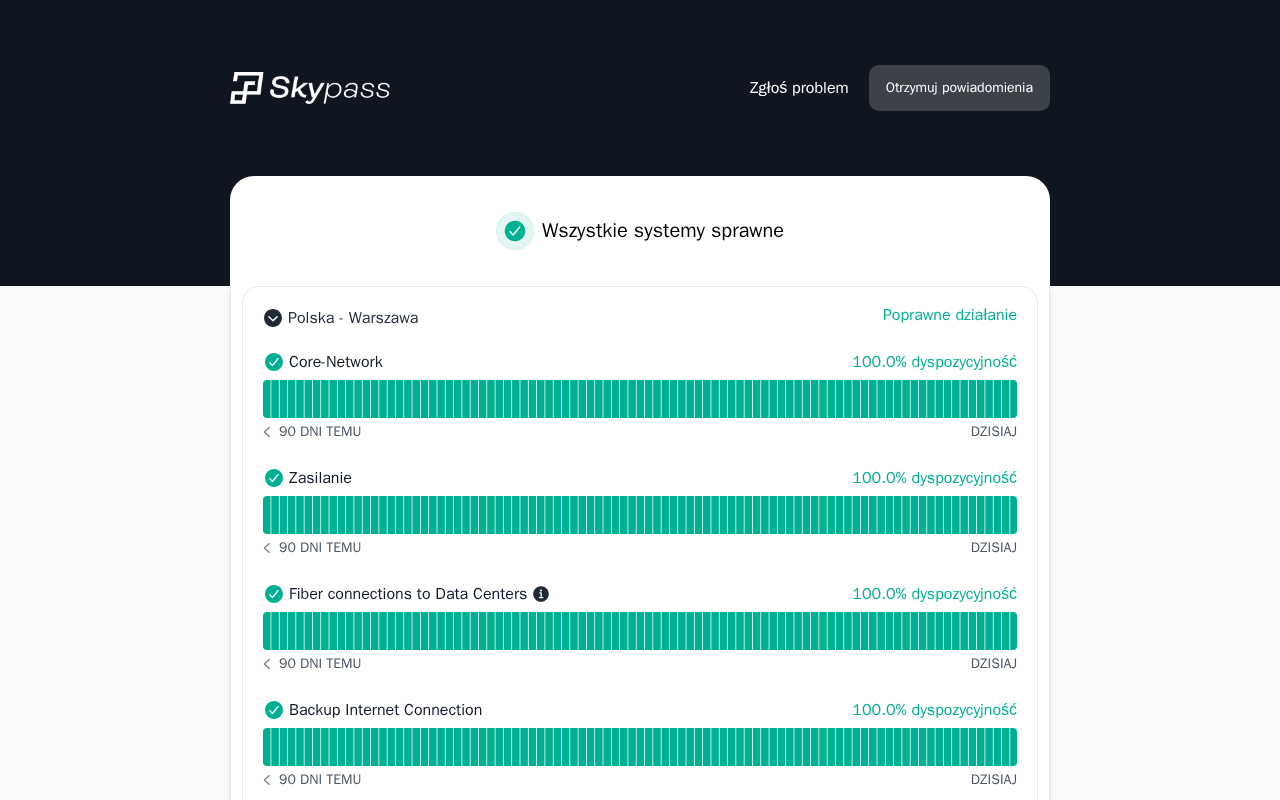This screenshot has width=1280, height=800.
Task: Click the all systems operational checkmark icon
Action: tap(515, 231)
